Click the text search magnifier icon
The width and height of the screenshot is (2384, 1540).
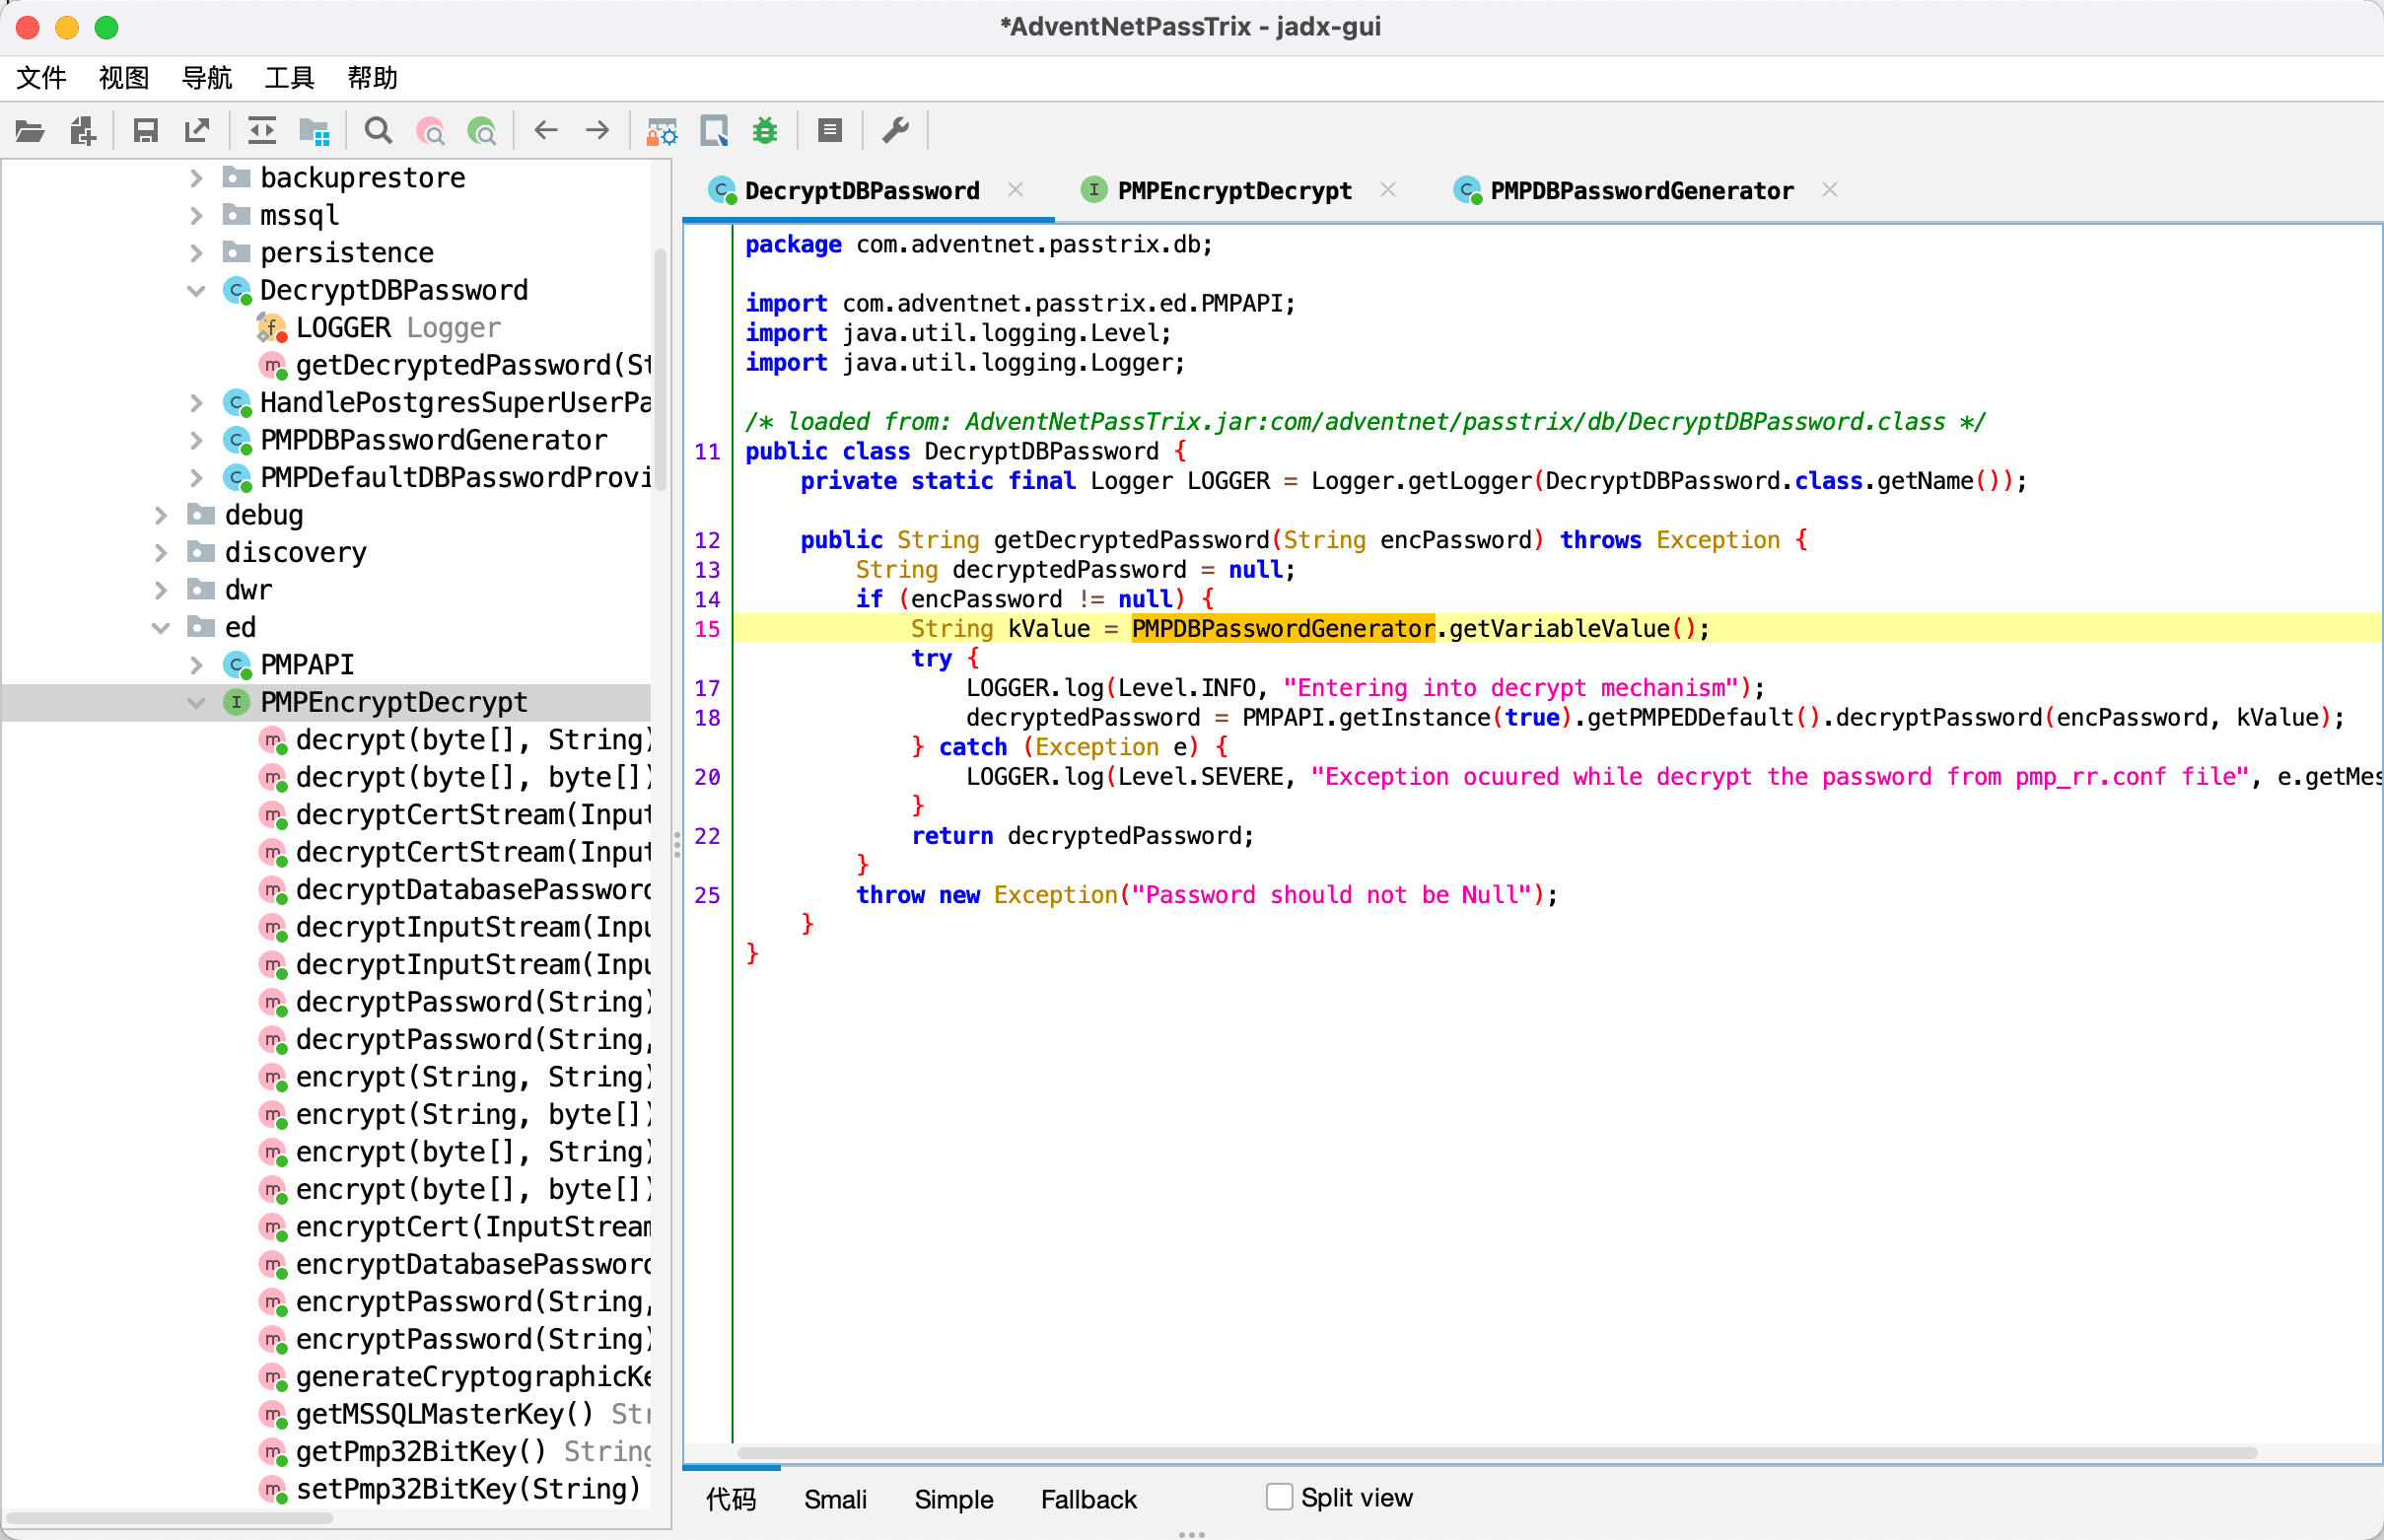(378, 131)
